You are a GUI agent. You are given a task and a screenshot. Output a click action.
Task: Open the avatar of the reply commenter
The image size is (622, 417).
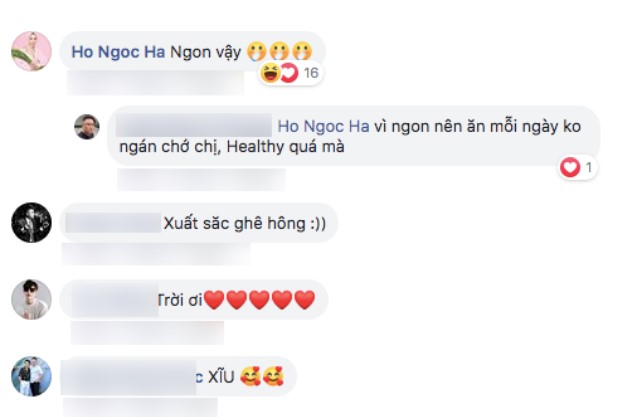[86, 127]
